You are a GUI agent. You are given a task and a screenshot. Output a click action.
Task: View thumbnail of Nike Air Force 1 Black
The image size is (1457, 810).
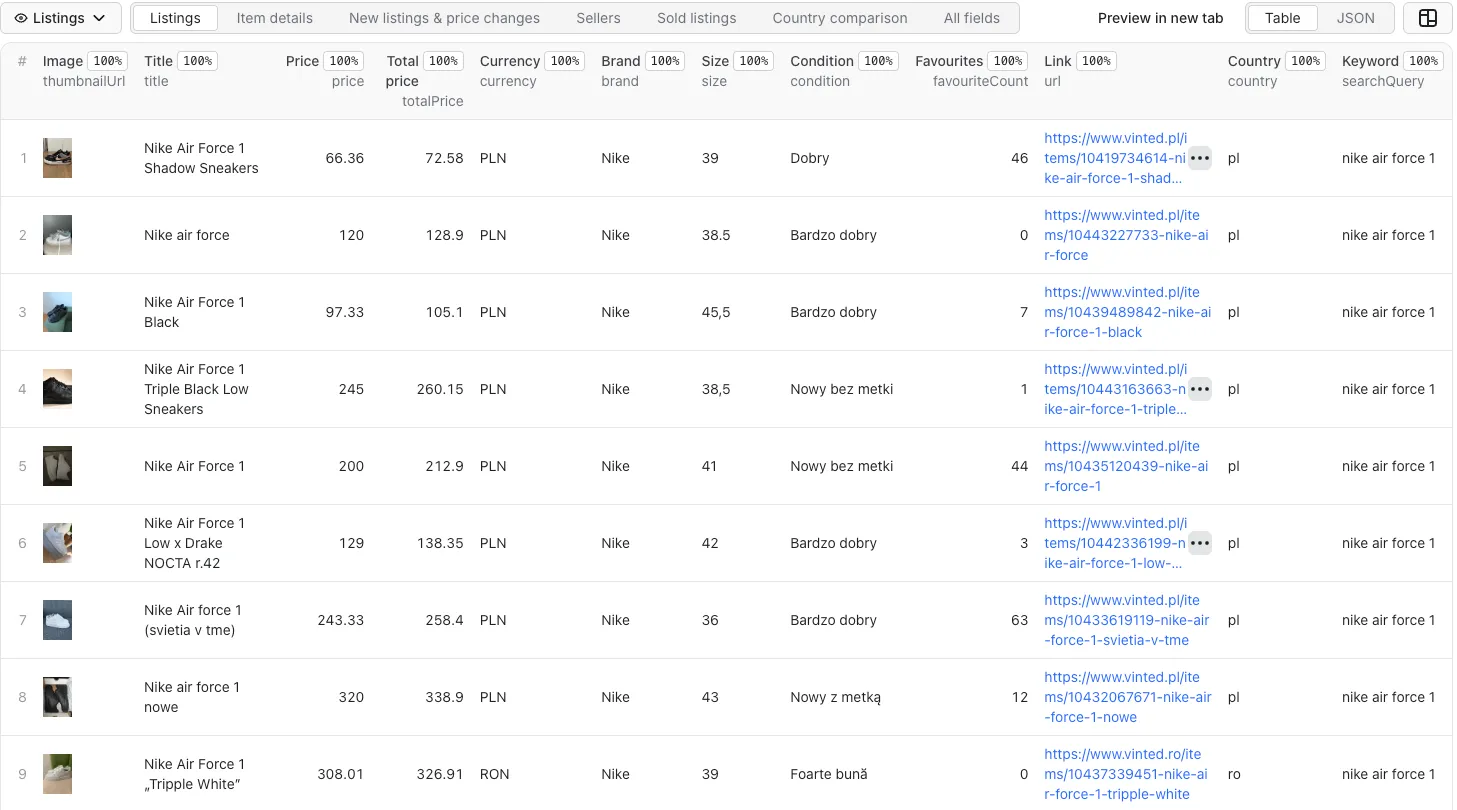click(57, 312)
